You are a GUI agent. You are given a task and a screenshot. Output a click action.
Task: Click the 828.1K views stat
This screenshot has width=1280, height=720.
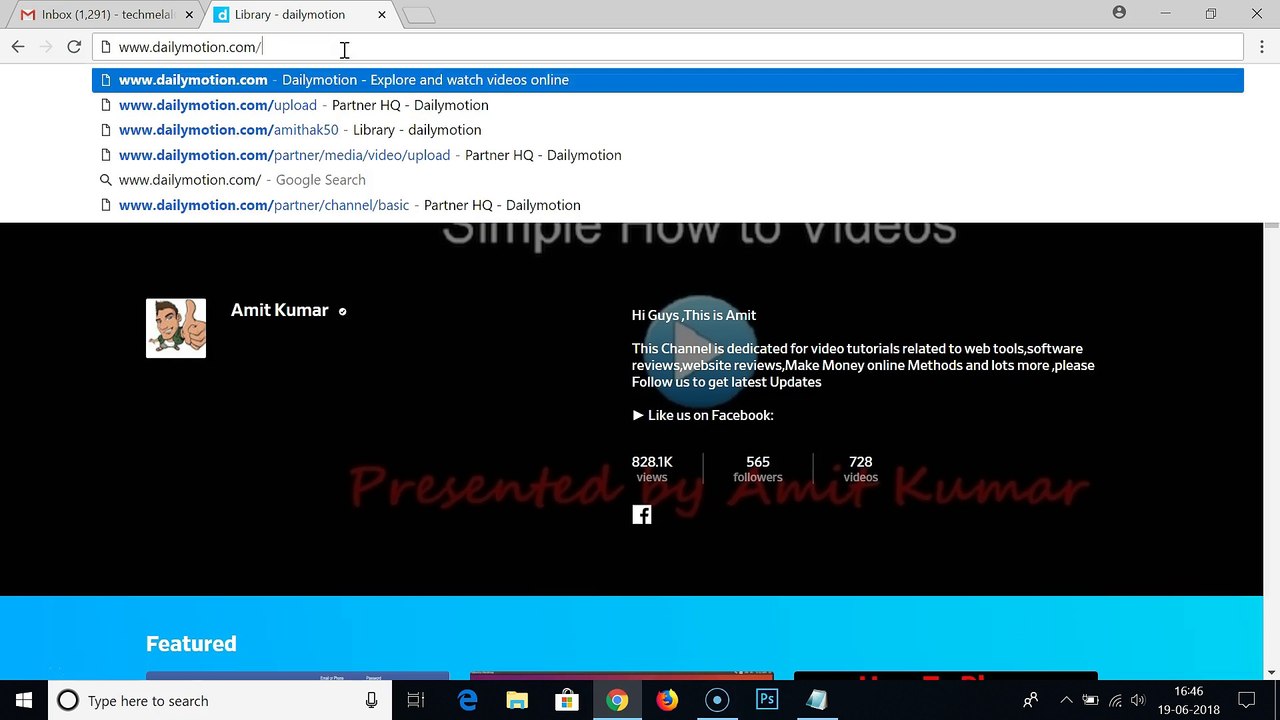tap(652, 469)
